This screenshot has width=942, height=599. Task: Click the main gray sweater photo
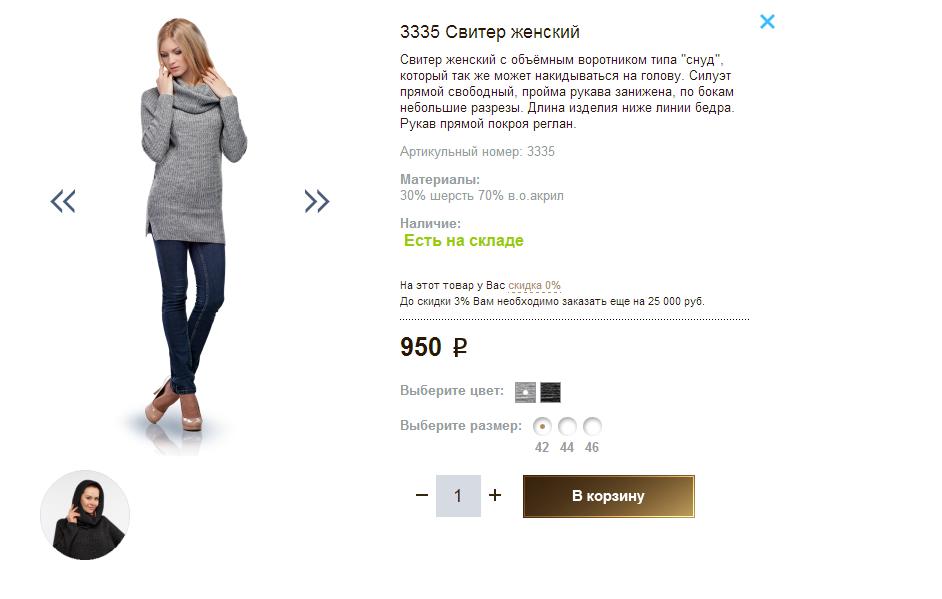click(x=190, y=230)
